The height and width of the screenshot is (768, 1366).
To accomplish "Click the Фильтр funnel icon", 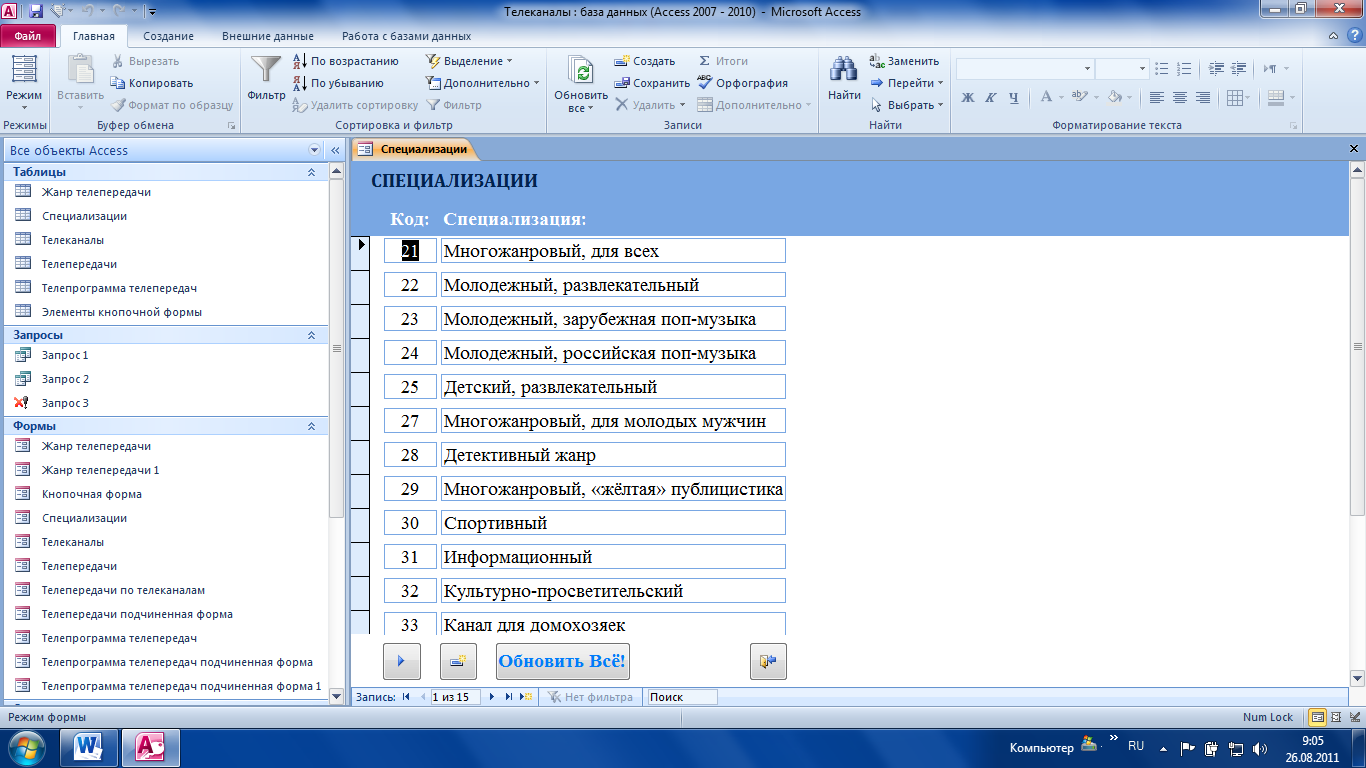I will (266, 79).
